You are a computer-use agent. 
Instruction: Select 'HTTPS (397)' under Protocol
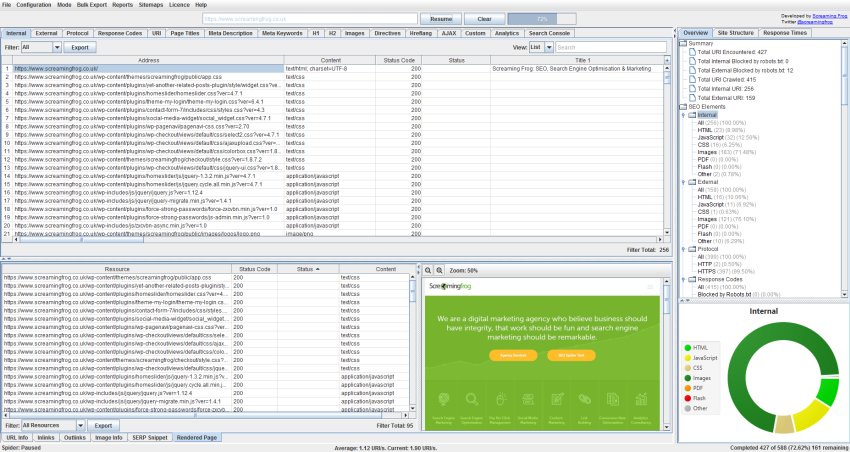[726, 272]
